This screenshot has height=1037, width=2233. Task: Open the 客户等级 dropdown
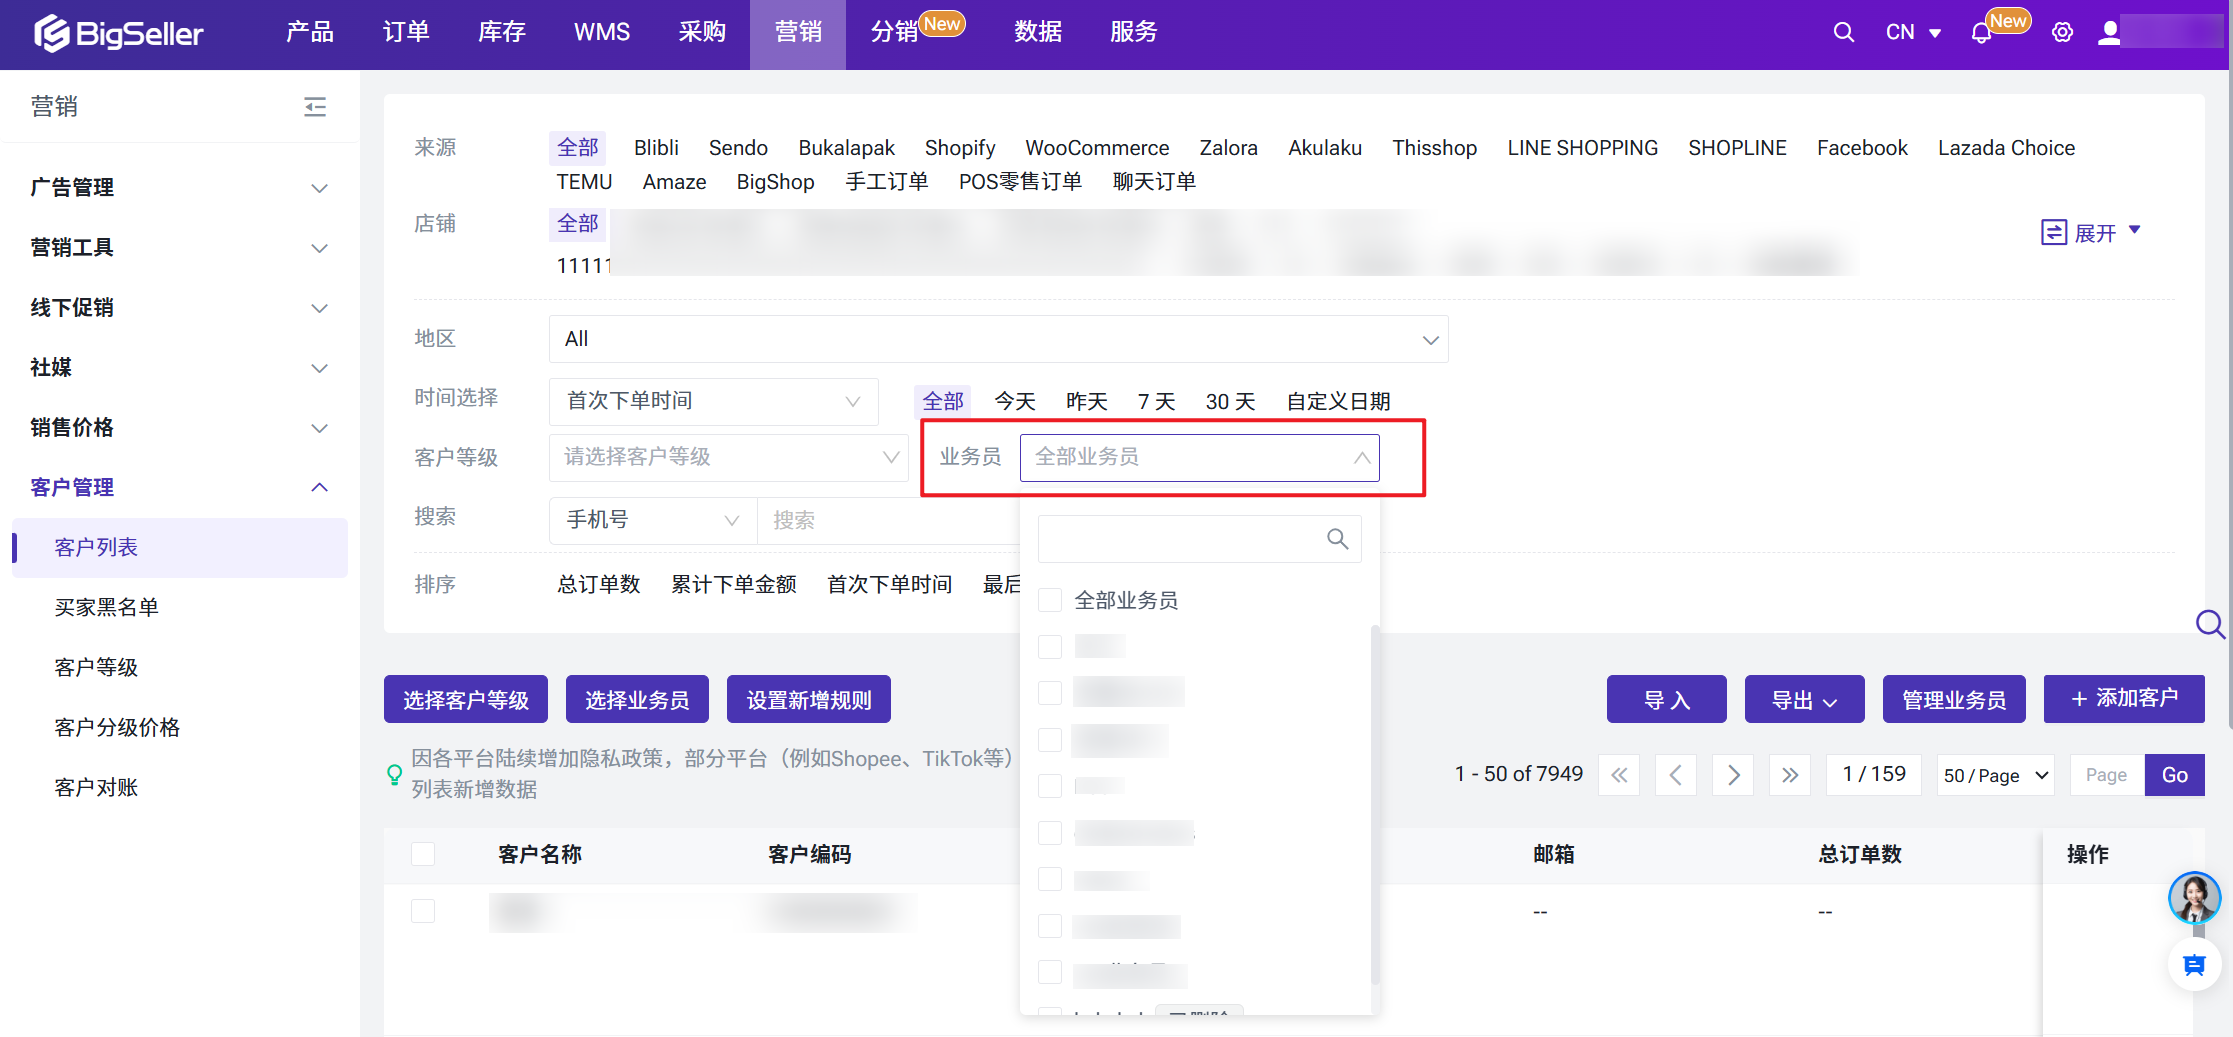(x=729, y=457)
